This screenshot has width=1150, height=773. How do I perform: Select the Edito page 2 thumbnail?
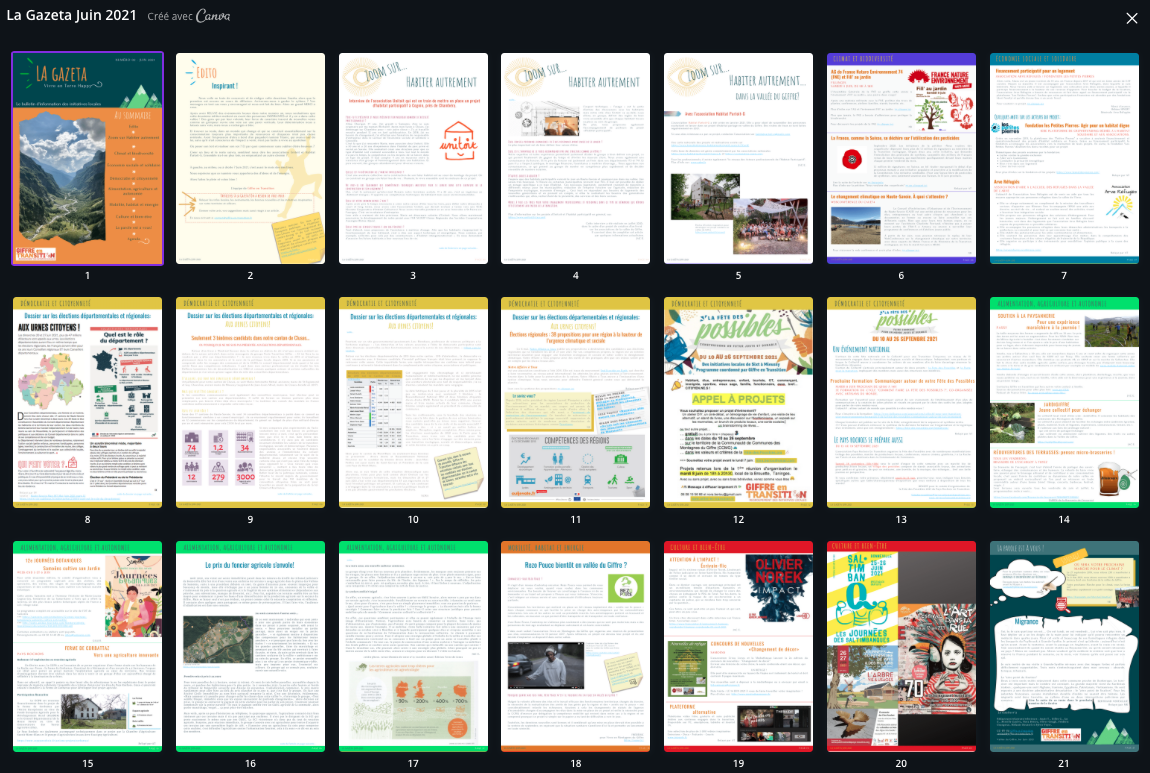click(250, 158)
